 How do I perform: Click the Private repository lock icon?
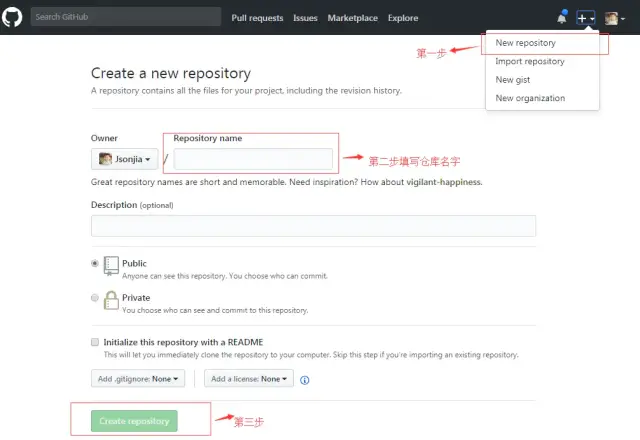click(111, 300)
